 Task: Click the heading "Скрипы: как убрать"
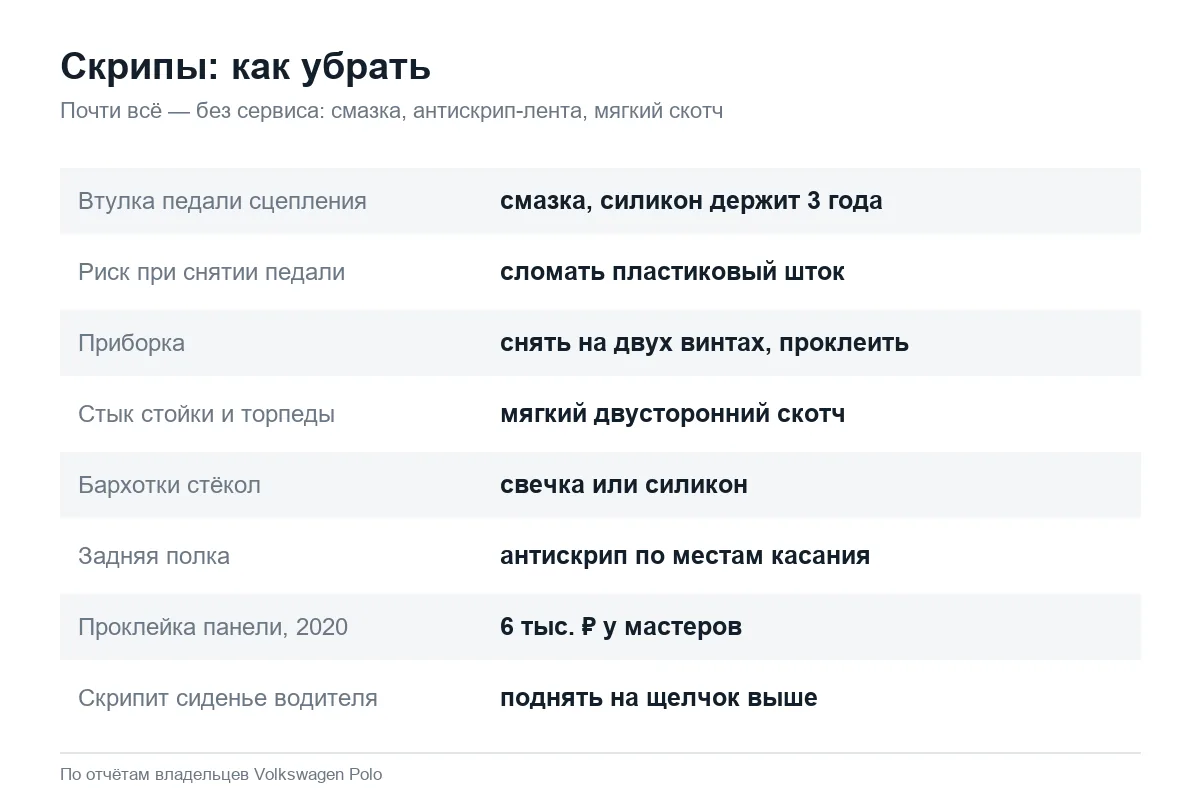245,67
